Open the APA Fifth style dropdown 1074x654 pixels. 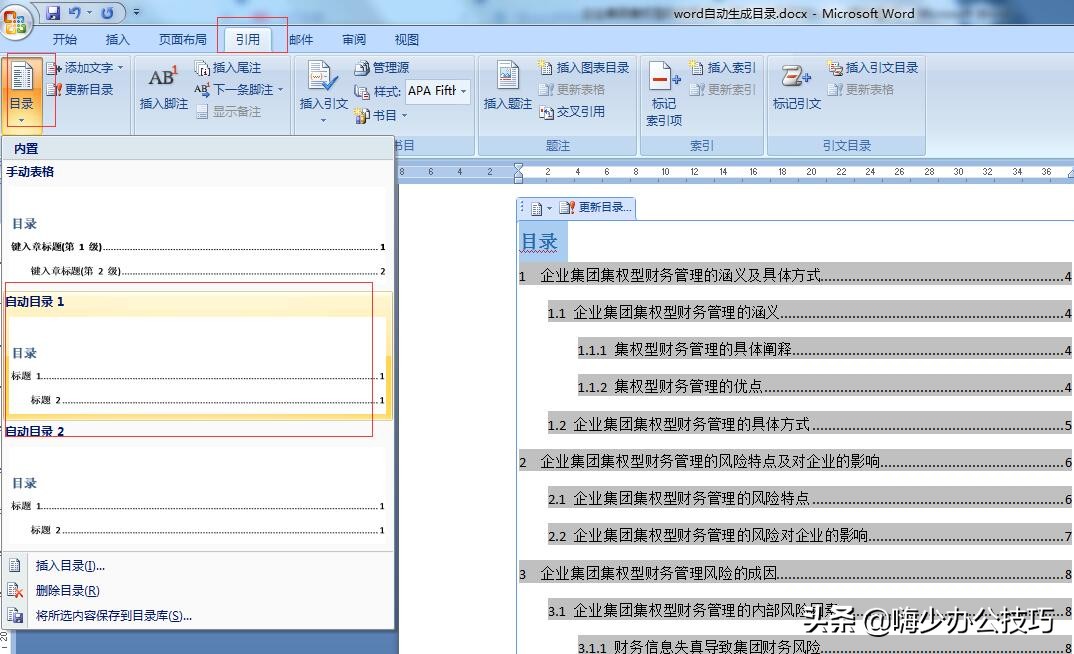466,90
